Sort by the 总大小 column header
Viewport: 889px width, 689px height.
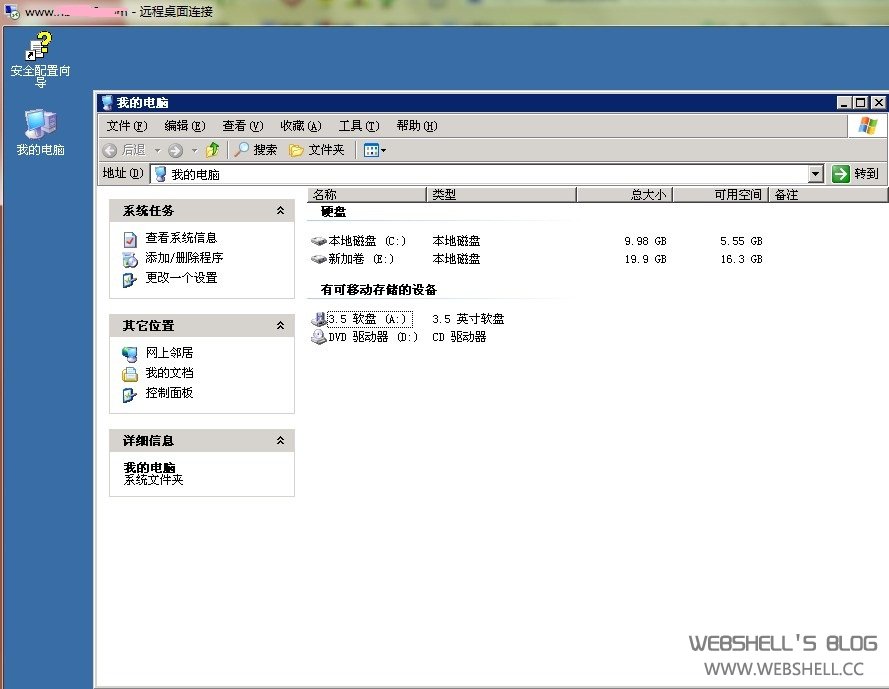pyautogui.click(x=624, y=195)
